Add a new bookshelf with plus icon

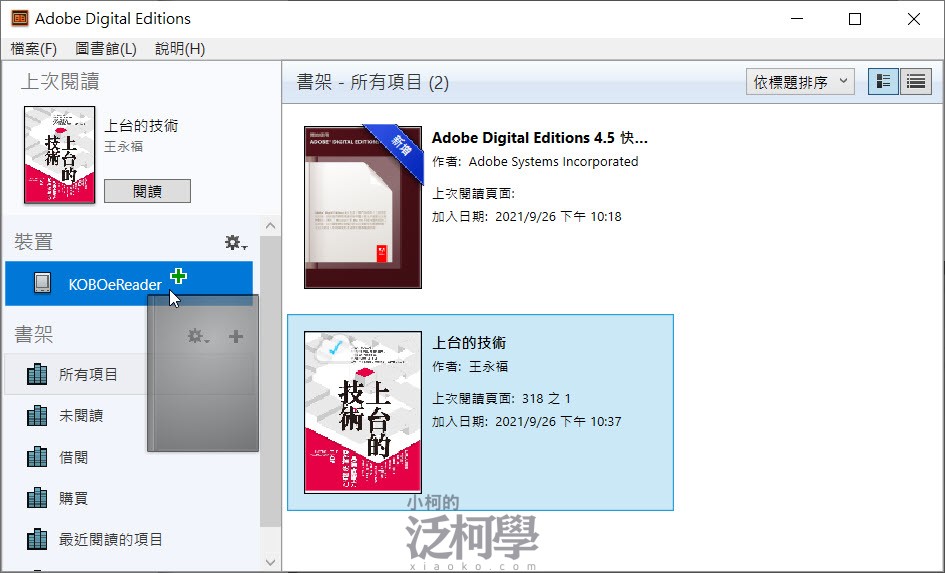click(x=236, y=336)
